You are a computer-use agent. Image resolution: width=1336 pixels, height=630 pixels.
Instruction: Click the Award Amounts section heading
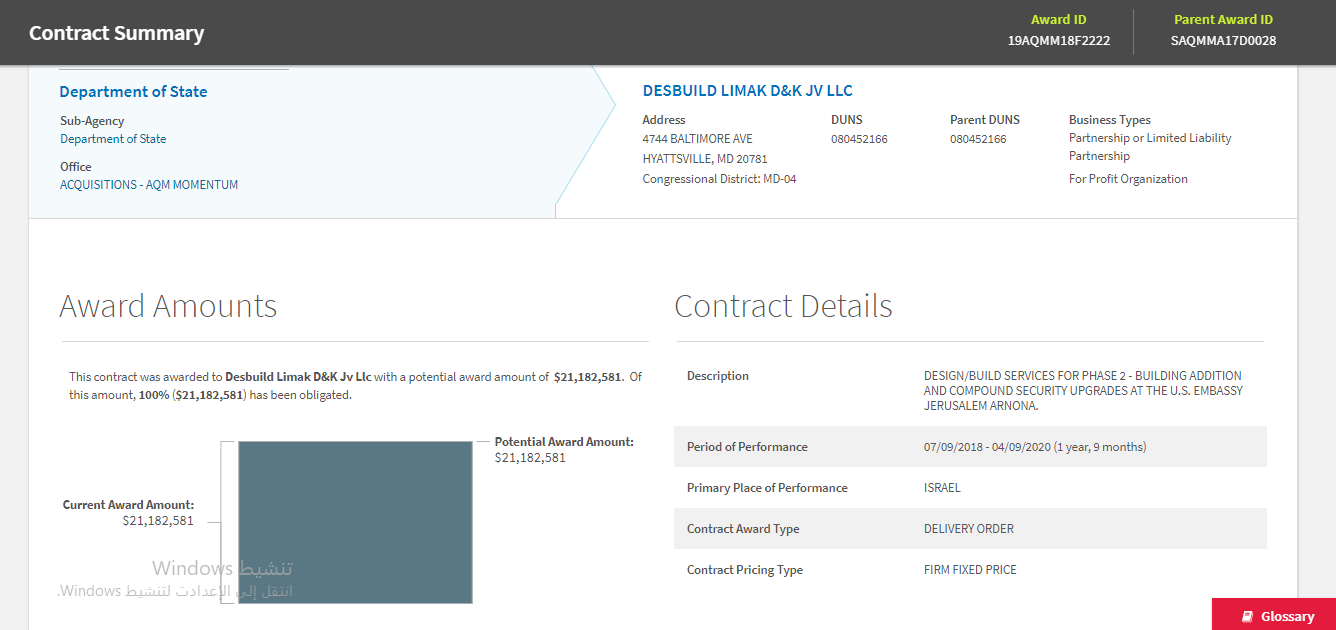168,306
